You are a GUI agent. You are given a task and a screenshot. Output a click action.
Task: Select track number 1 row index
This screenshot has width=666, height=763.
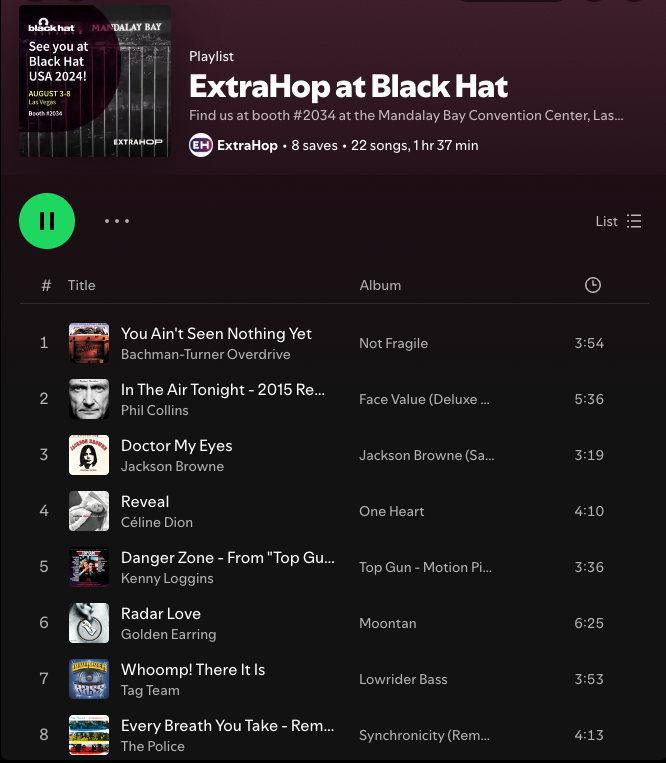coord(44,343)
